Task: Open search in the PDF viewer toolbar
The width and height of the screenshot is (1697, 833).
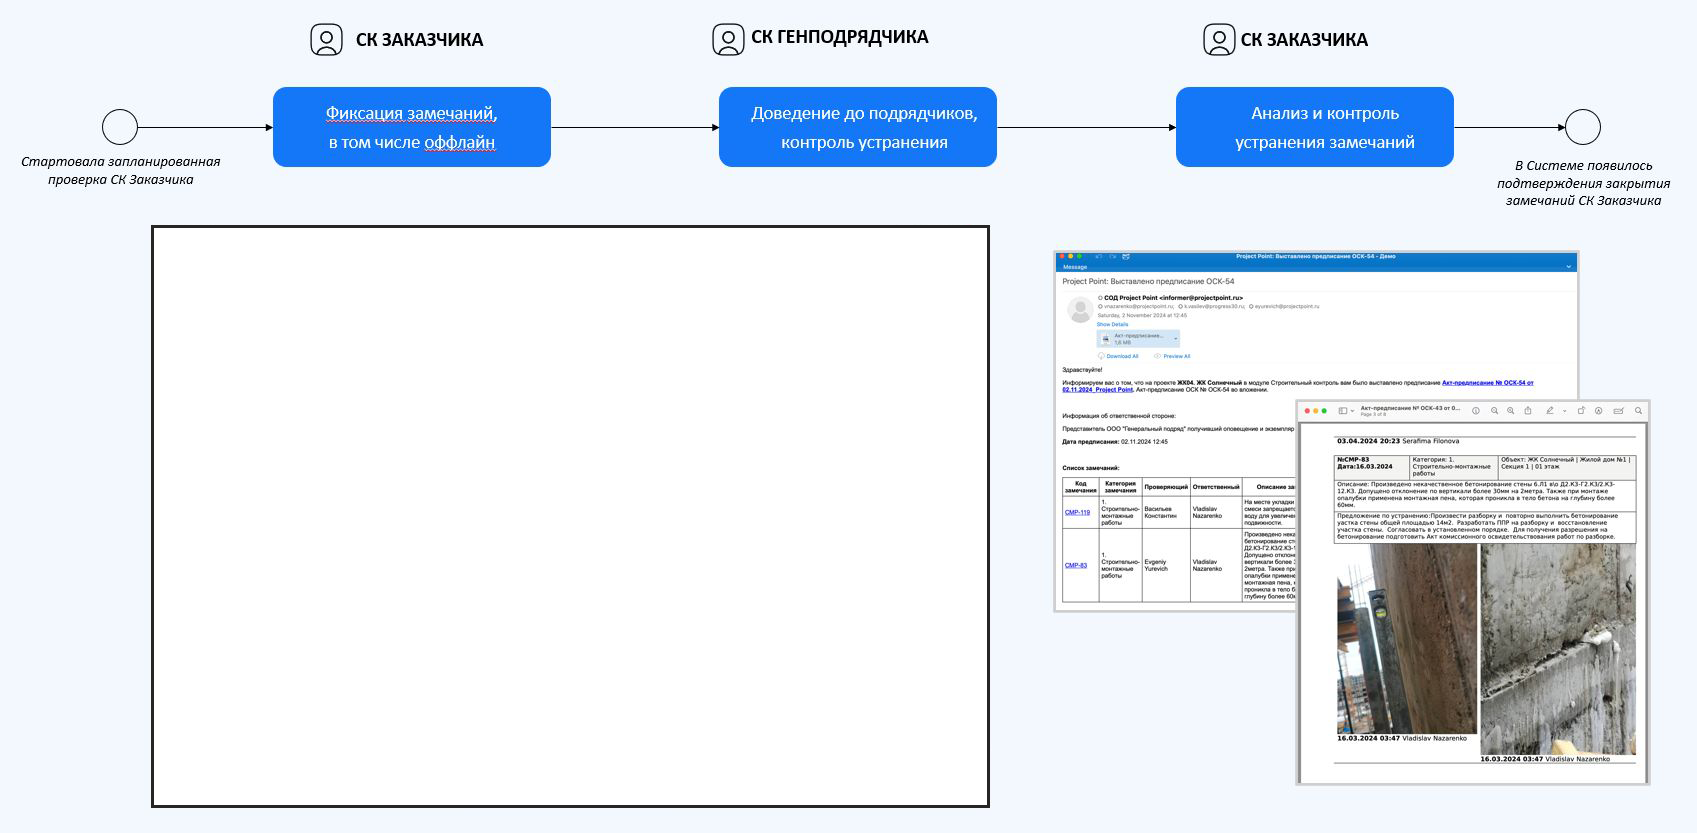Action: click(x=1638, y=411)
